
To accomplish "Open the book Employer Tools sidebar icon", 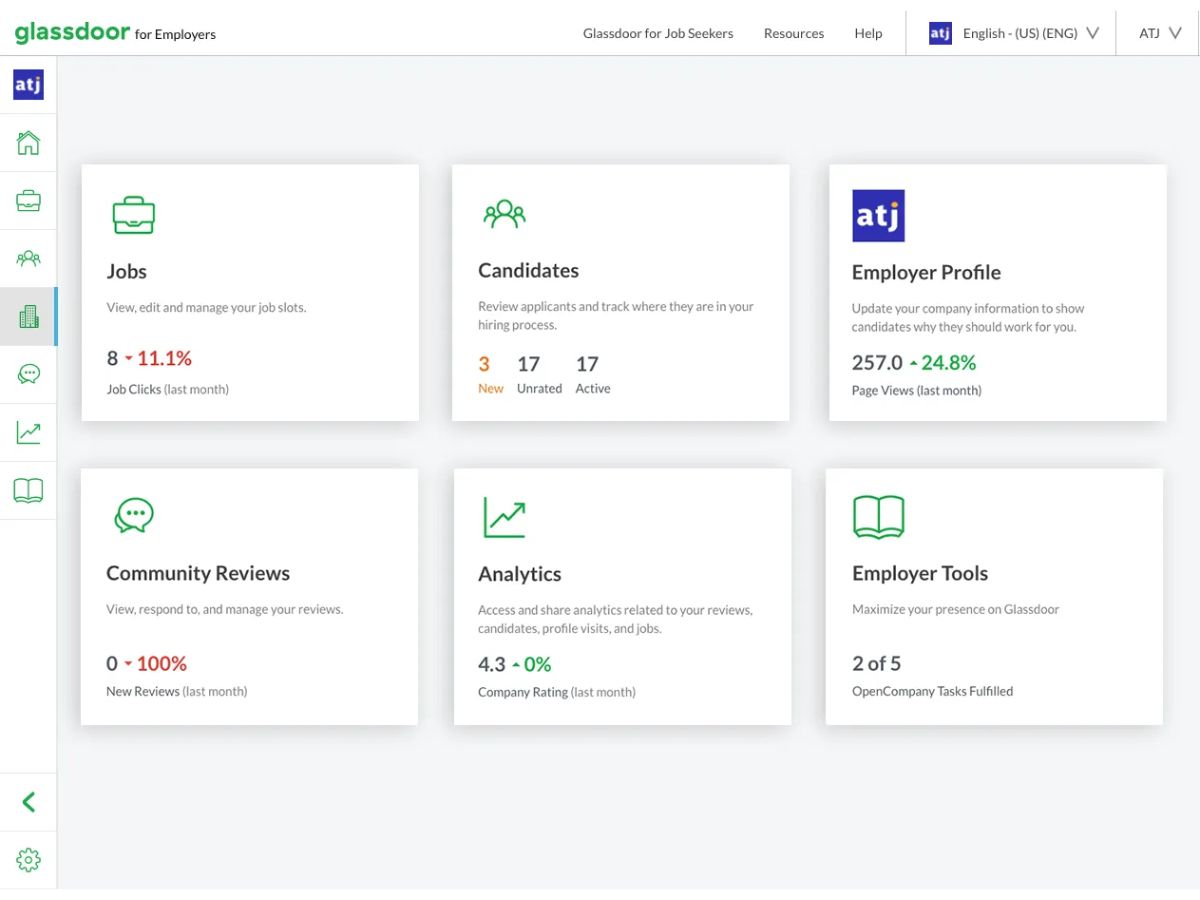I will tap(28, 491).
